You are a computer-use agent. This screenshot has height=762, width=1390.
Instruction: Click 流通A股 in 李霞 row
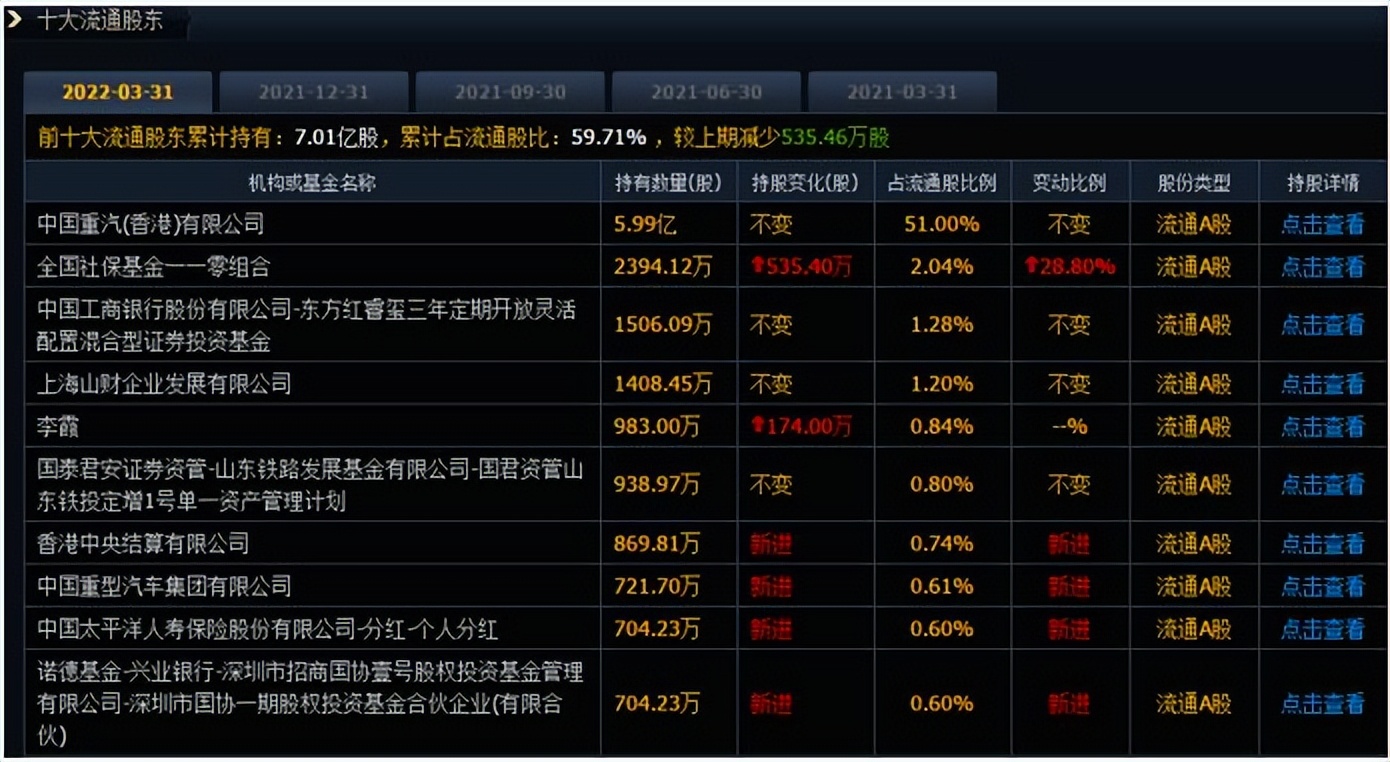1194,427
